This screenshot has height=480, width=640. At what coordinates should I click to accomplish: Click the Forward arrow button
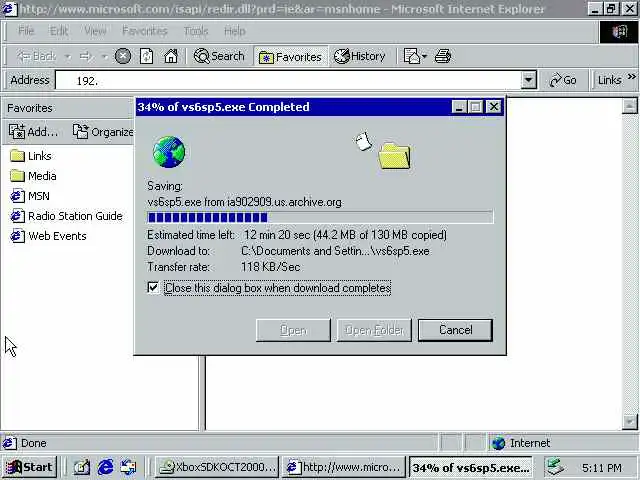click(x=85, y=56)
